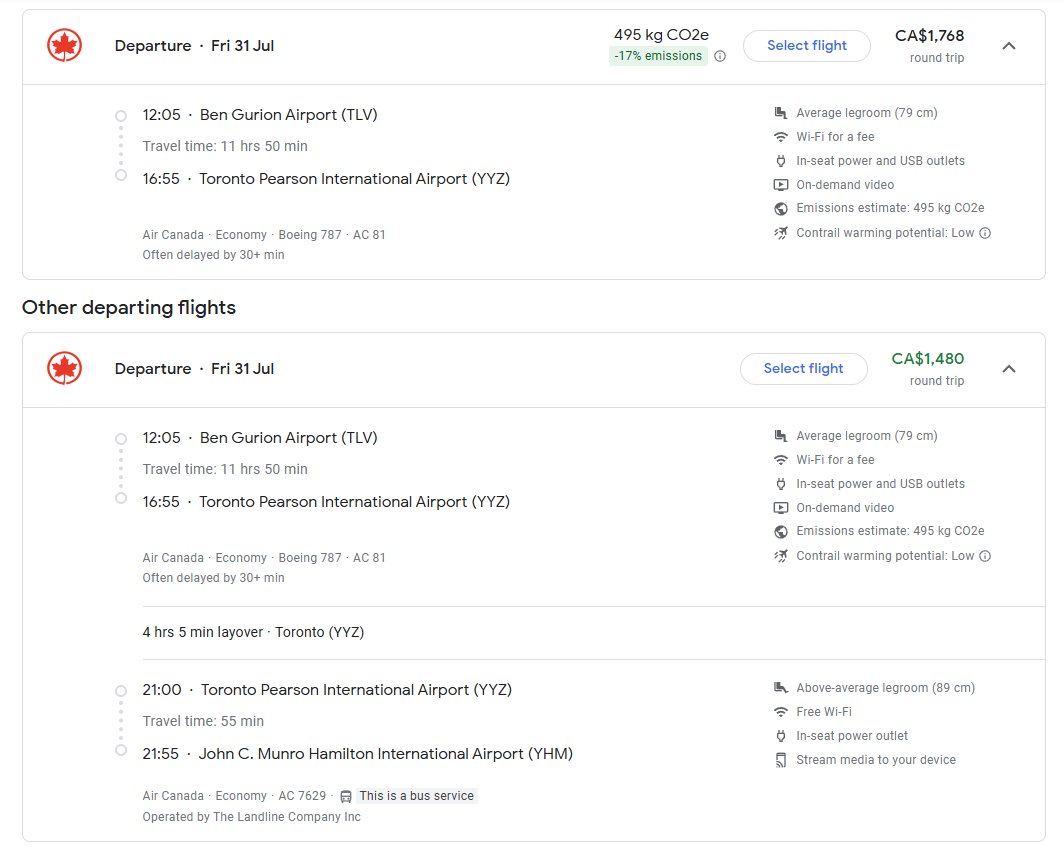Click 'Often delayed by 30+ min' in second card
Viewport: 1063px width, 847px height.
(213, 578)
